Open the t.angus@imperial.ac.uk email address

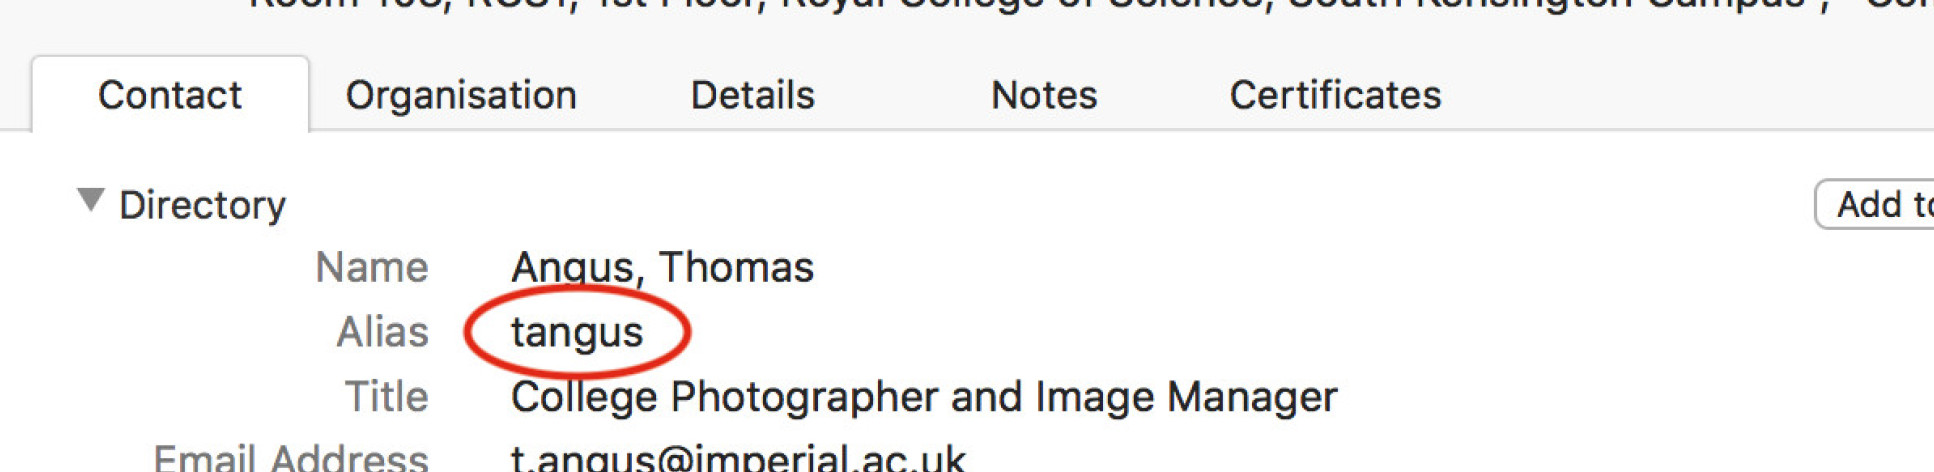738,458
